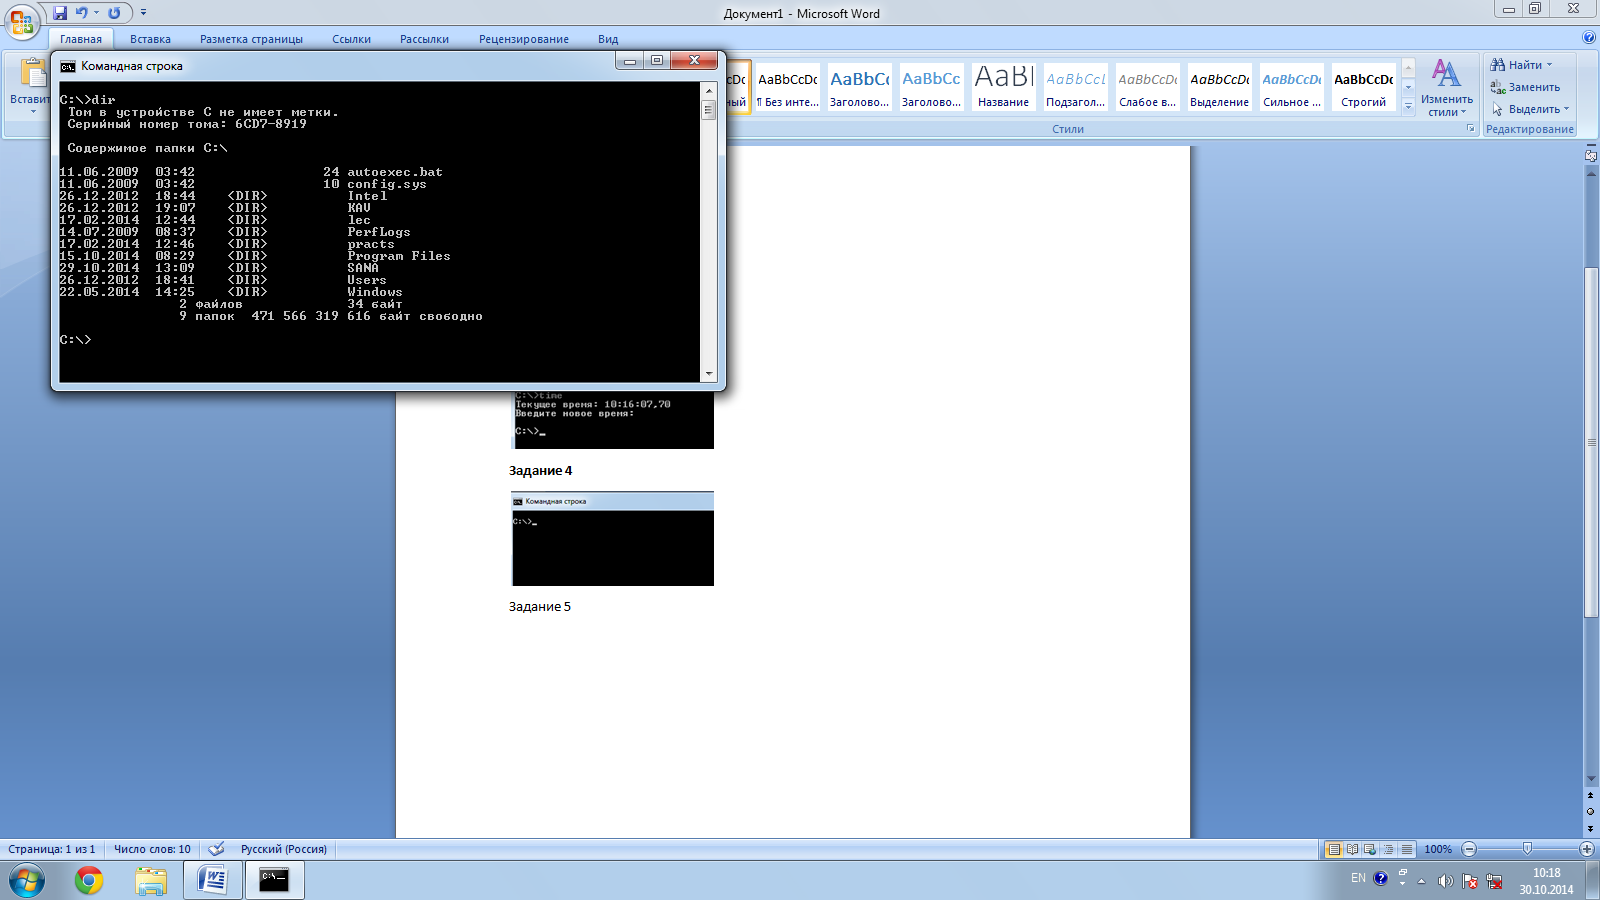Apply Слабое в... emphasis style
The width and height of the screenshot is (1600, 900).
point(1147,87)
